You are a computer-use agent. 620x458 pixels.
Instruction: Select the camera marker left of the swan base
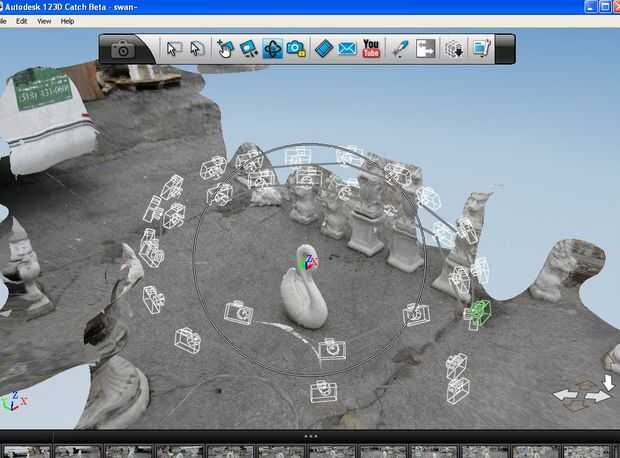pyautogui.click(x=239, y=313)
